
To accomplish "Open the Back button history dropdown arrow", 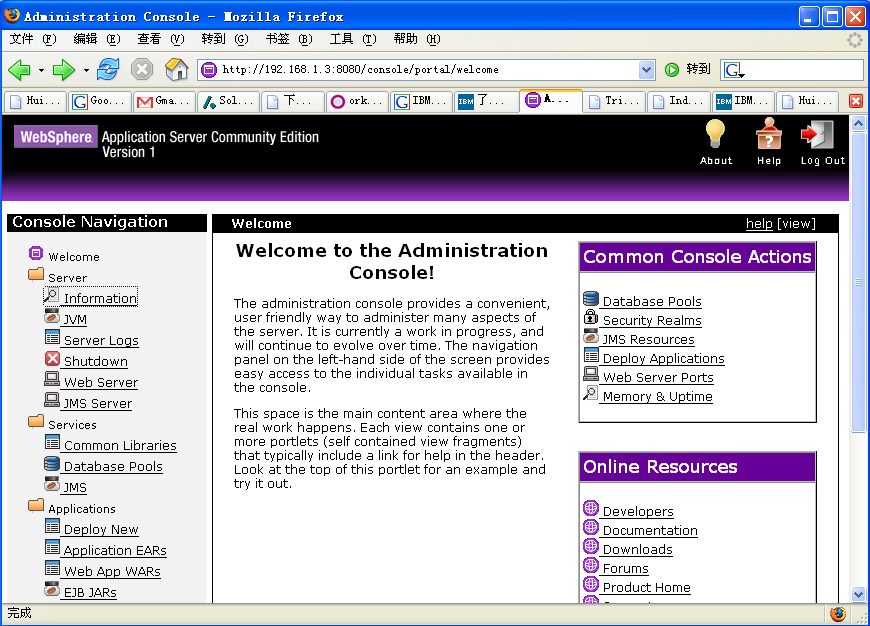I will [41, 70].
